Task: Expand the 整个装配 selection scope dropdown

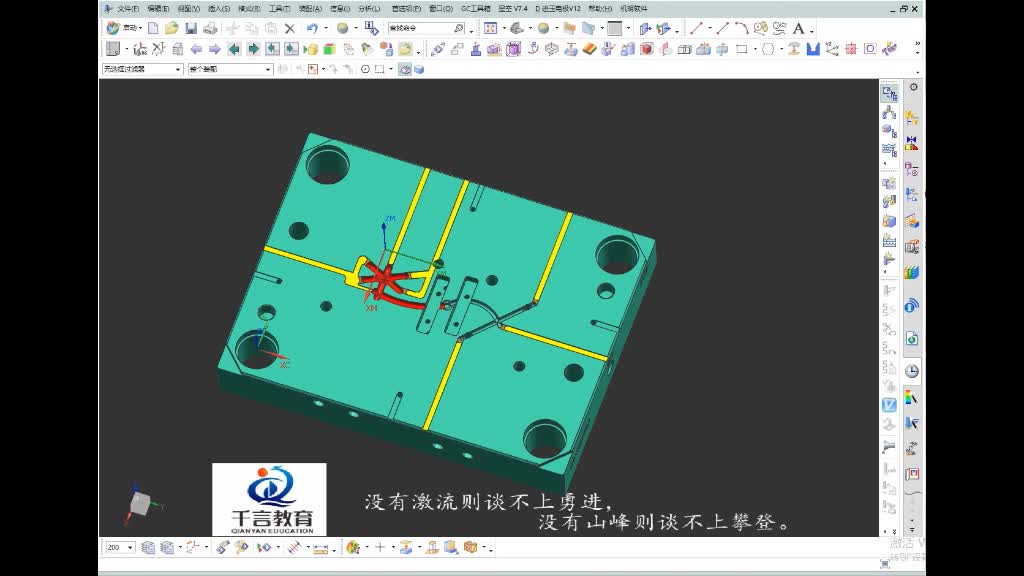Action: click(x=268, y=70)
